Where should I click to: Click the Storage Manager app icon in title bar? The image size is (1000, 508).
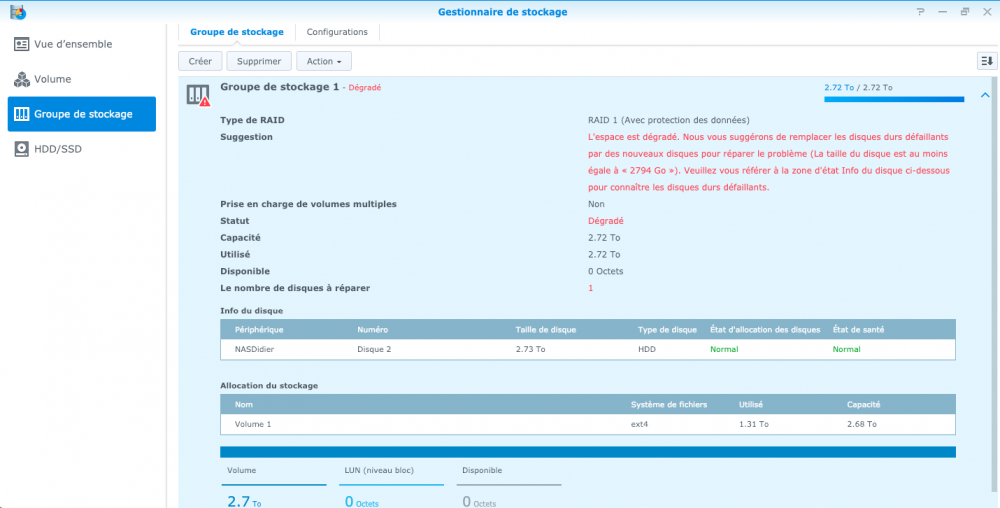pos(15,12)
